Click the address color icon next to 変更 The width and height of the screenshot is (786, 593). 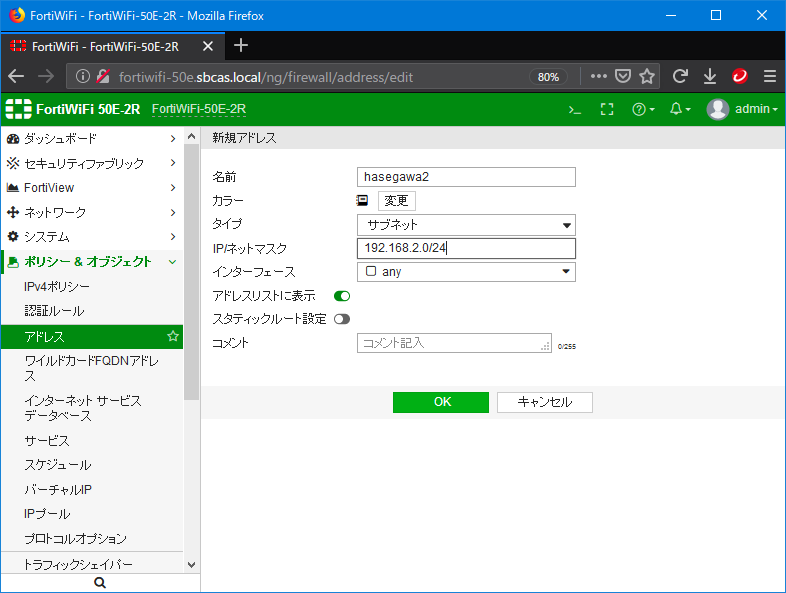click(362, 201)
